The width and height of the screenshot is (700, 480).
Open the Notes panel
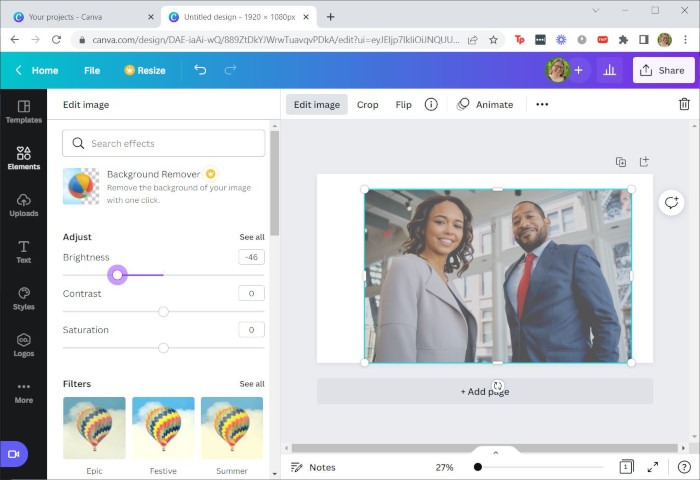point(313,467)
